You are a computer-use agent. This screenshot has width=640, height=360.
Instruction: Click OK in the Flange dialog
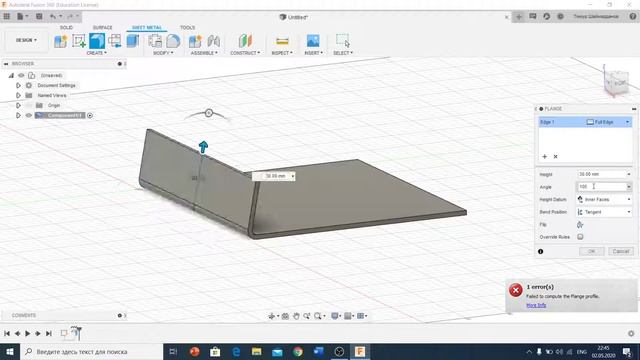pyautogui.click(x=591, y=251)
